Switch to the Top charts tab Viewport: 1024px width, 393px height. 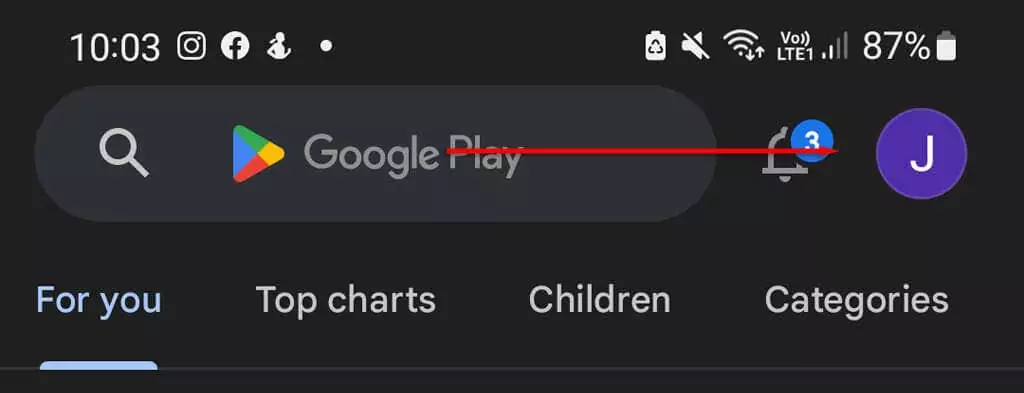(x=345, y=300)
